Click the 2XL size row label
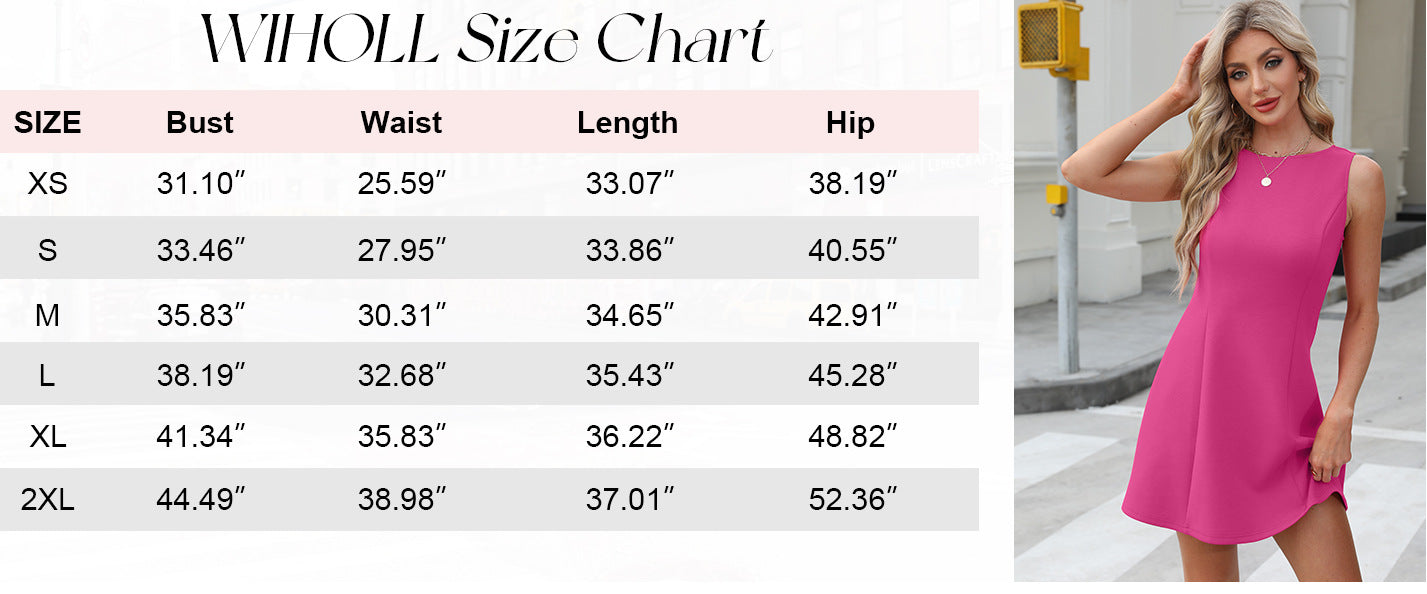 click(x=47, y=500)
